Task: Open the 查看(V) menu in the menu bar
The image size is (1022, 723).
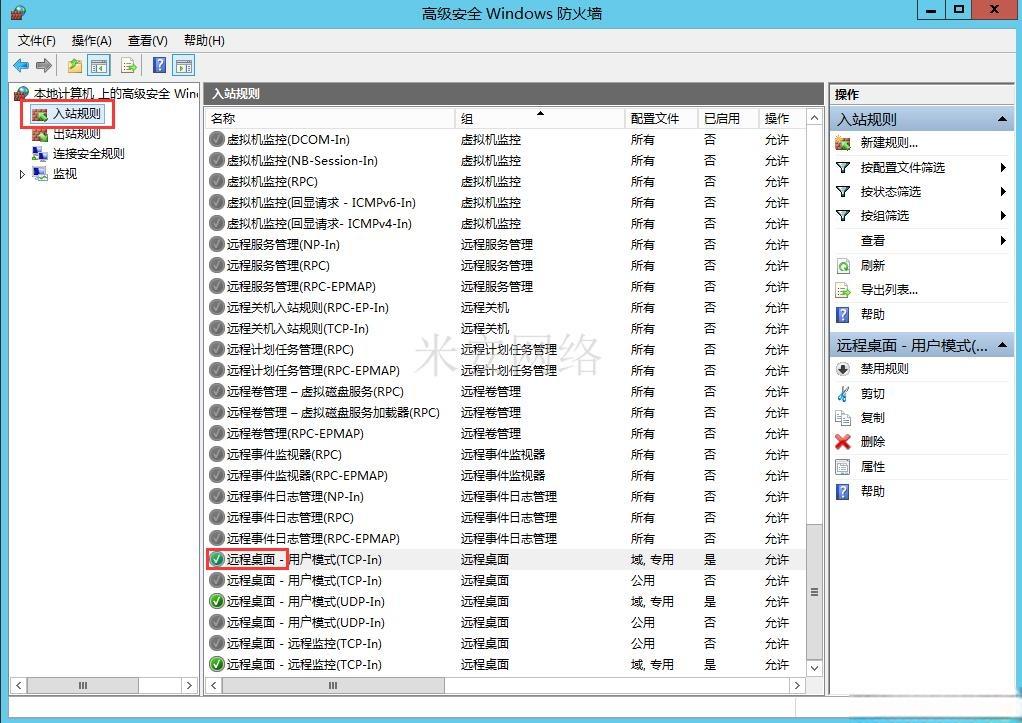Action: [x=147, y=40]
